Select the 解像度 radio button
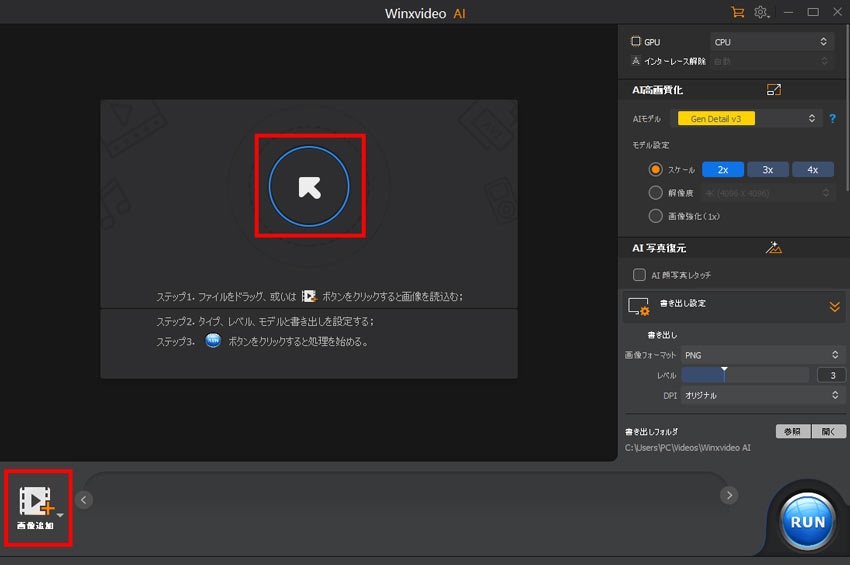 click(655, 192)
